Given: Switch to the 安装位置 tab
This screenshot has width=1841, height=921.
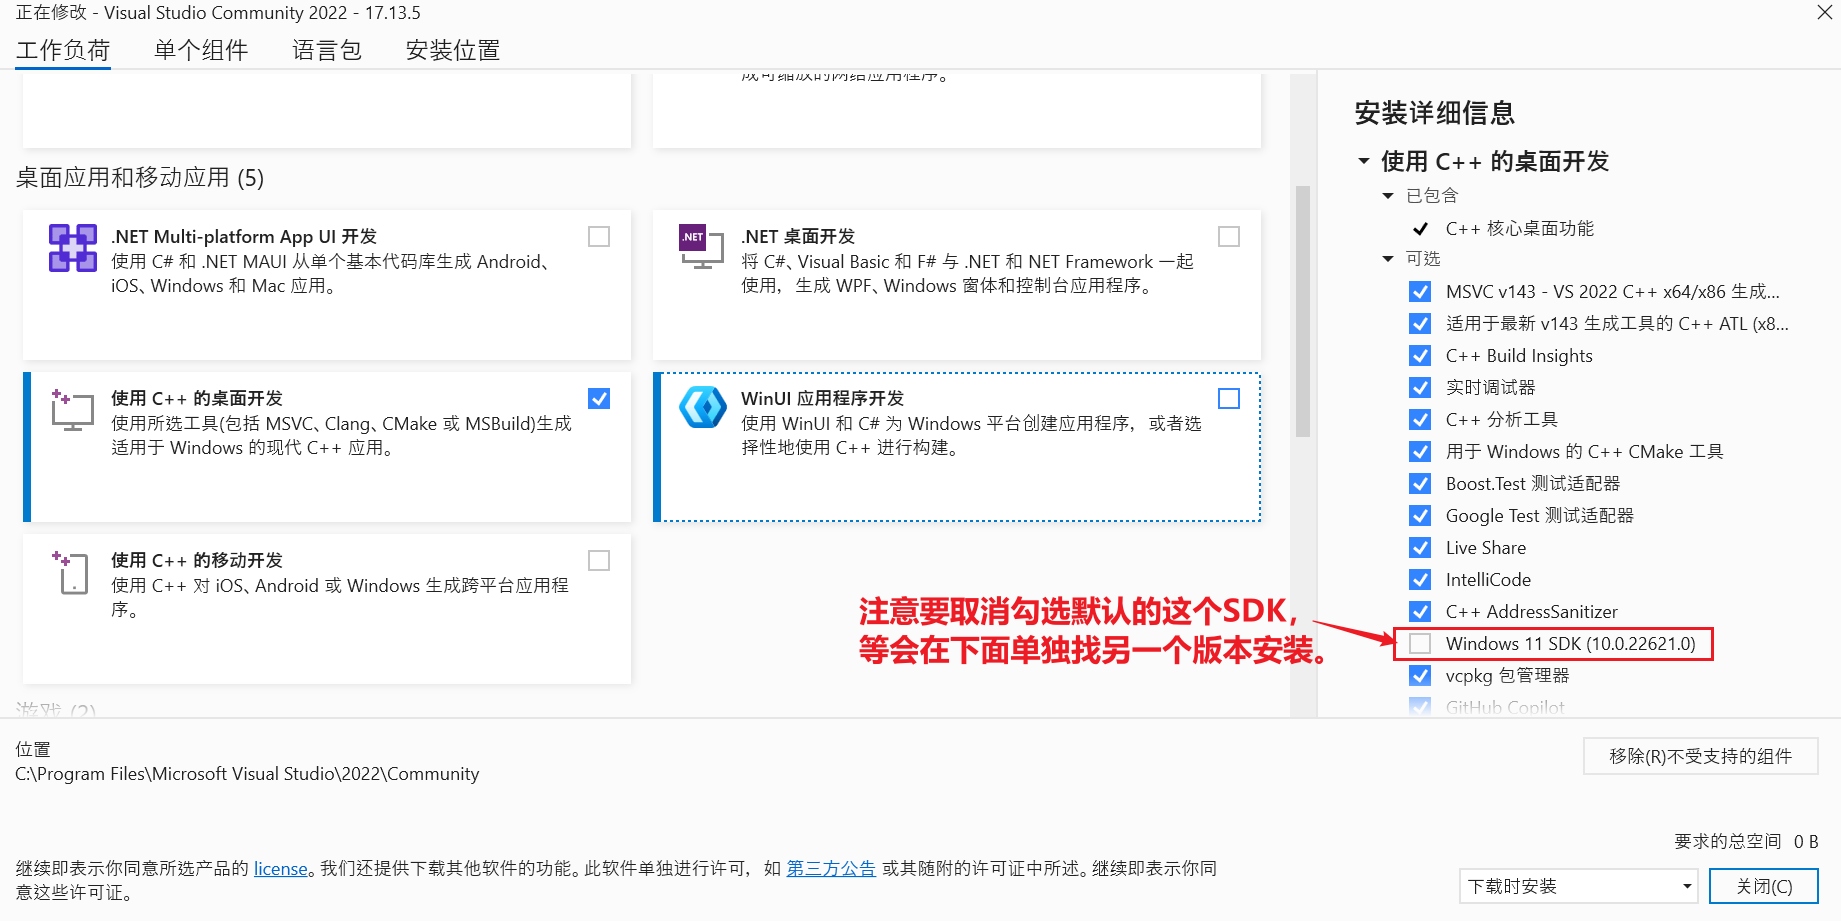Looking at the screenshot, I should coord(453,50).
